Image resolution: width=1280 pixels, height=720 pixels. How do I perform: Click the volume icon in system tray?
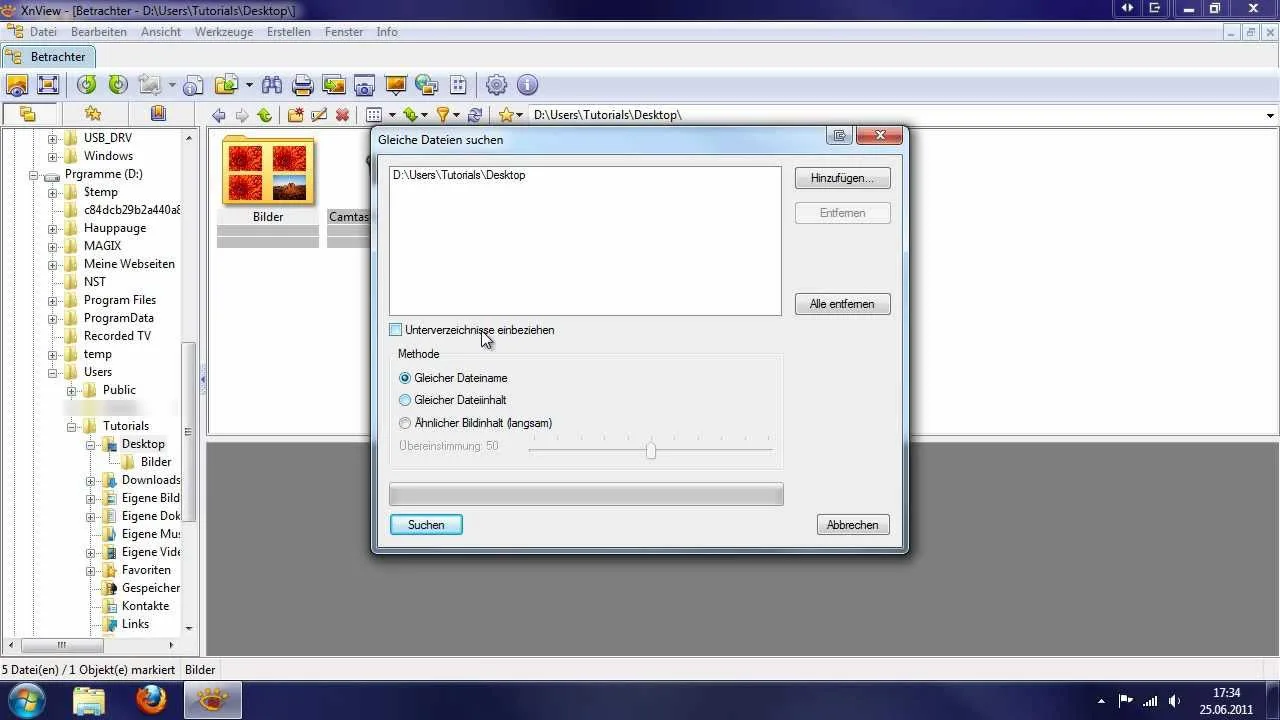pyautogui.click(x=1175, y=701)
